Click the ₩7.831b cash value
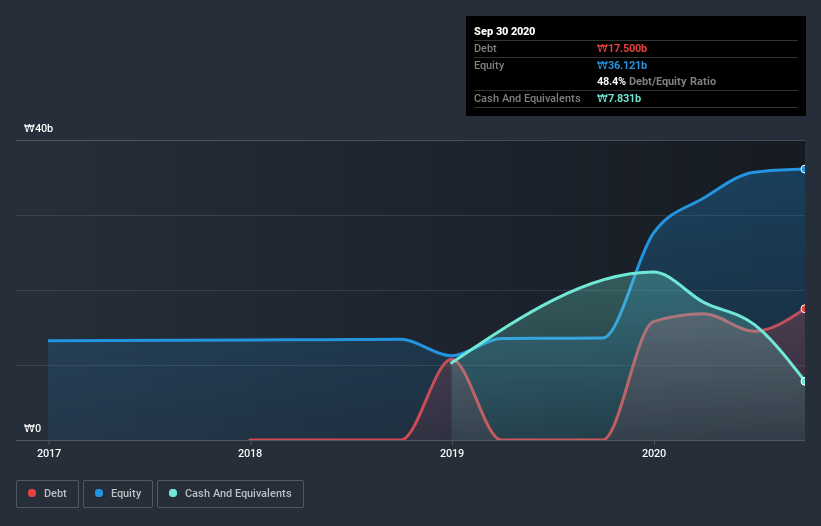 pos(619,98)
